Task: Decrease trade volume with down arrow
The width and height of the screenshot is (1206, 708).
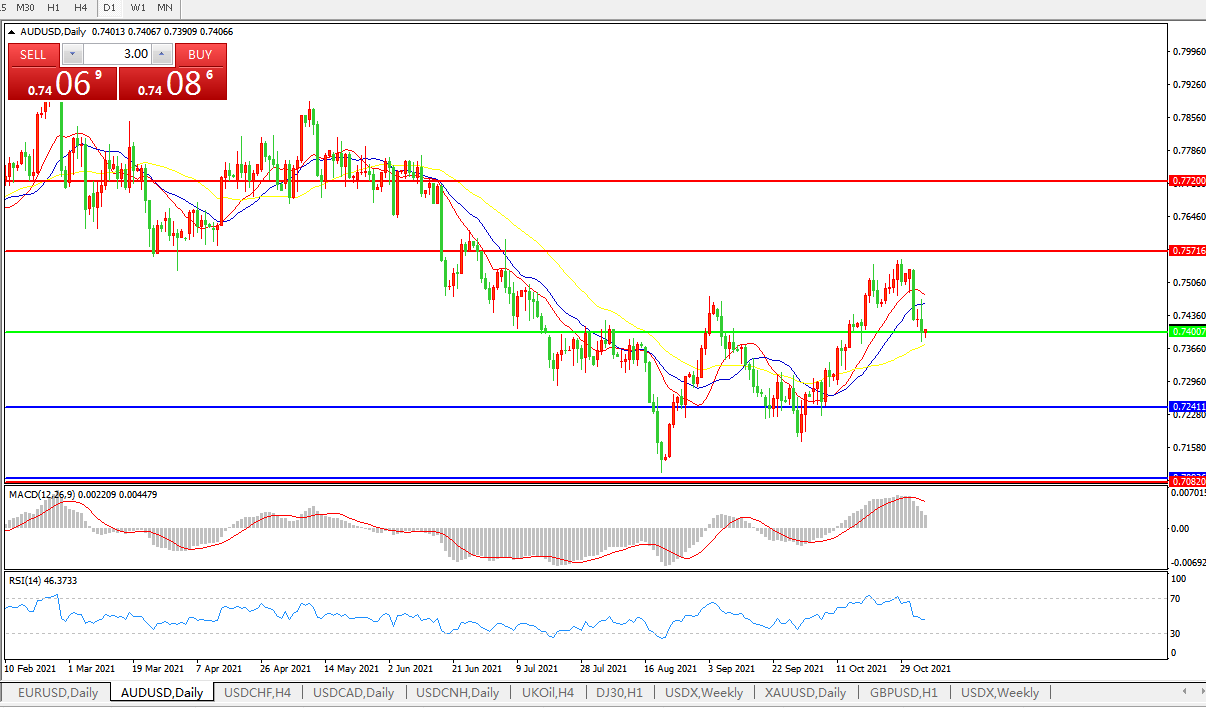Action: (x=72, y=54)
